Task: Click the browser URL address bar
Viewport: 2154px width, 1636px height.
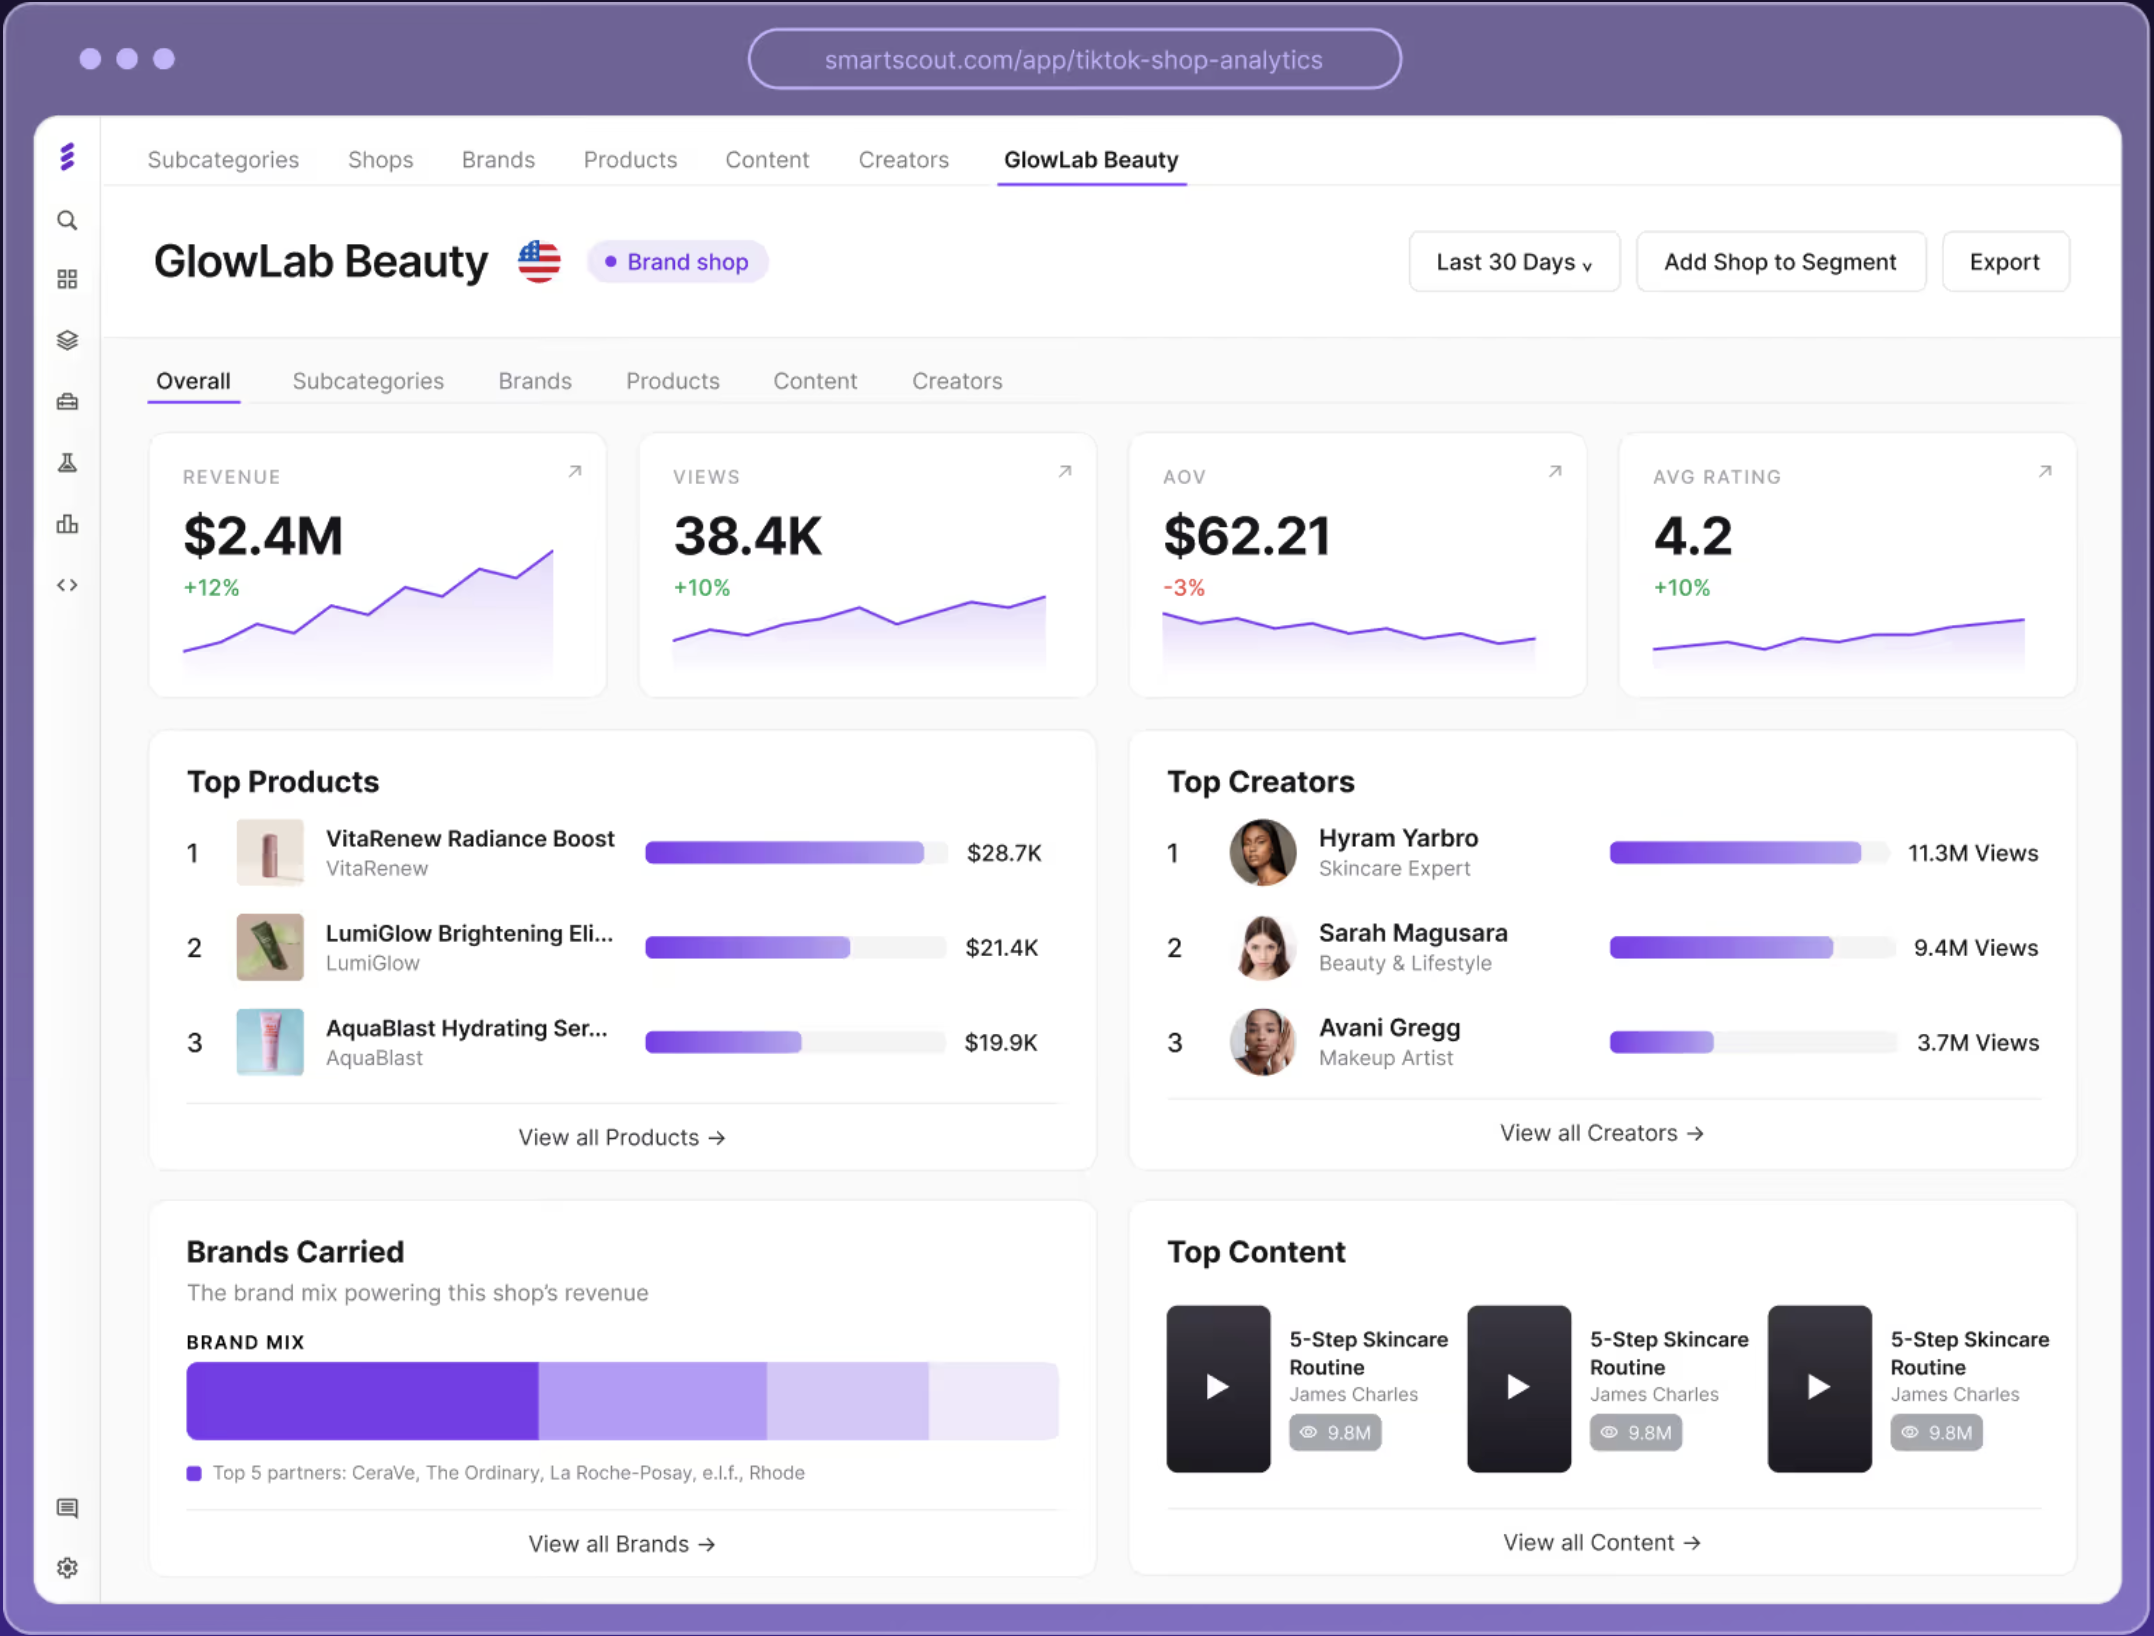Action: coord(1074,59)
